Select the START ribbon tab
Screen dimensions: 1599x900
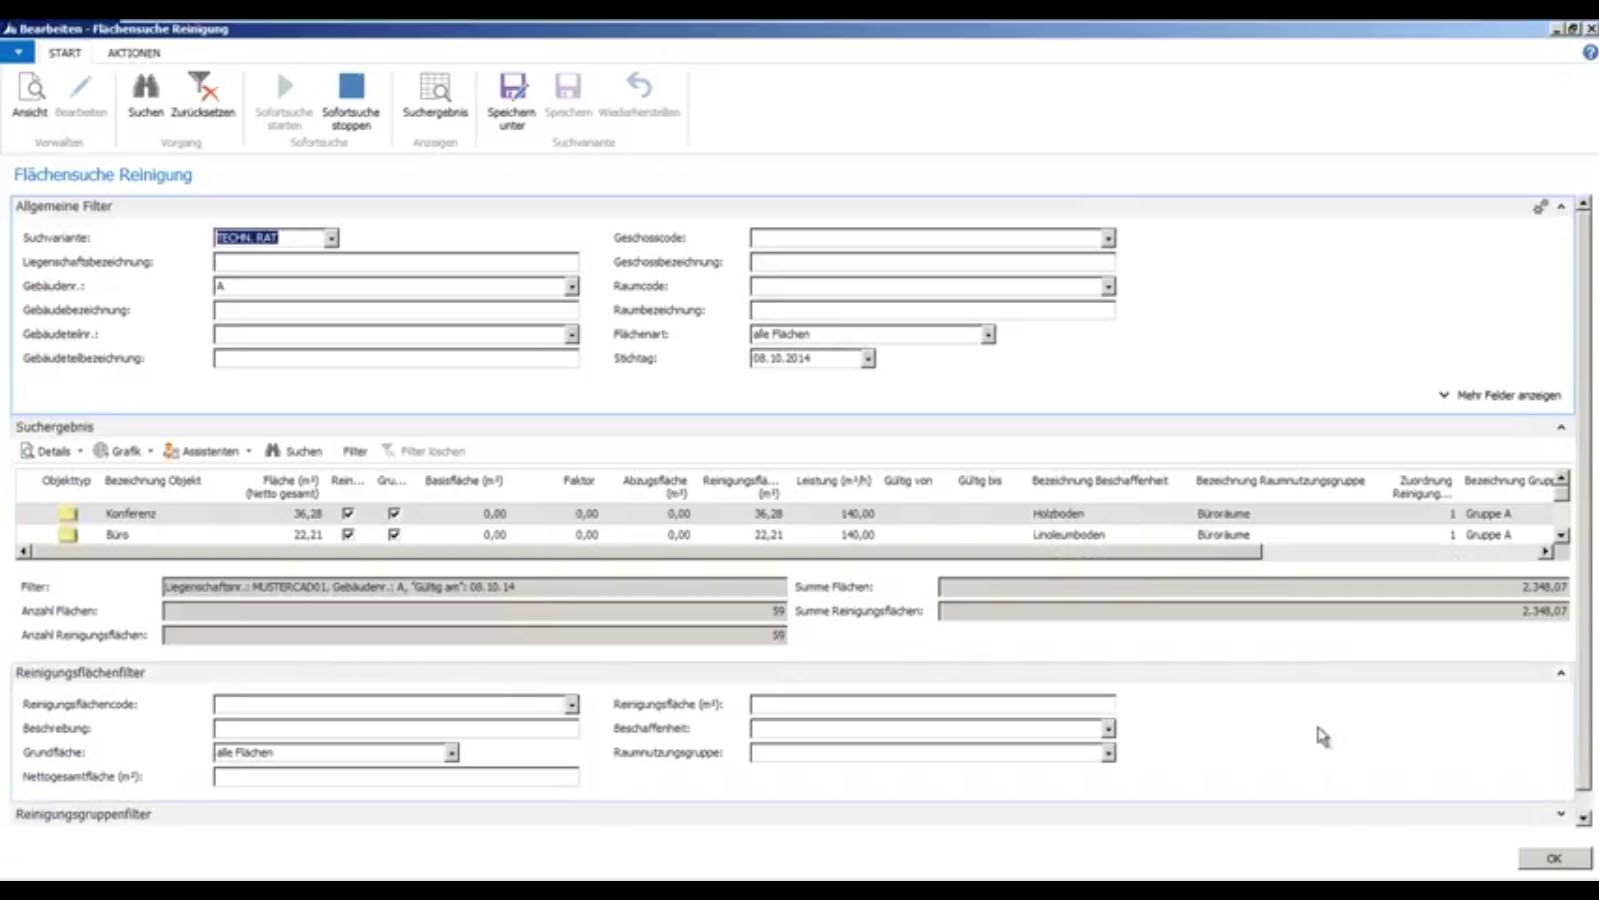tap(65, 53)
